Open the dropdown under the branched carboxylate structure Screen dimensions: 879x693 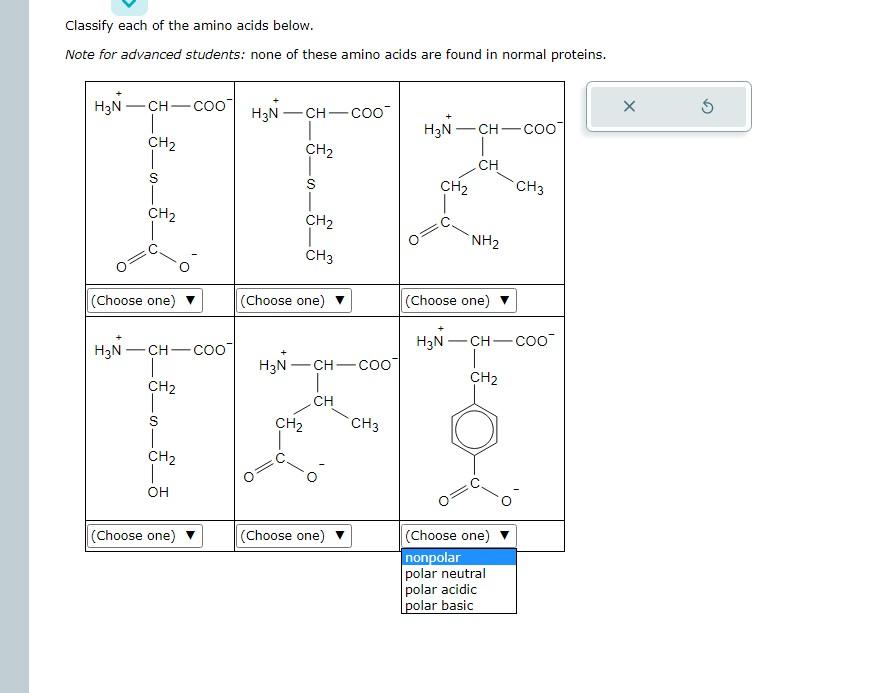(292, 535)
